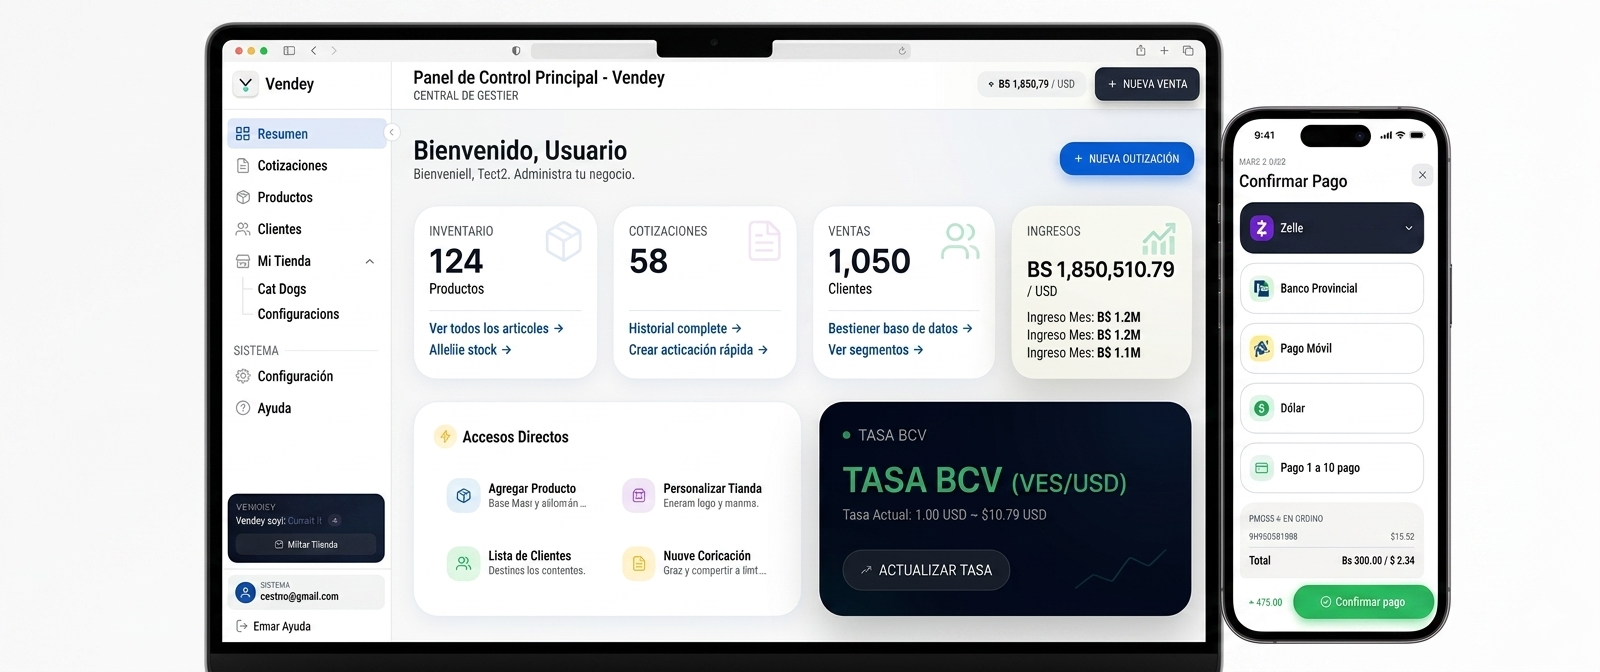Select Pago 1 a 10 pago option
The height and width of the screenshot is (672, 1600).
[x=1332, y=469]
